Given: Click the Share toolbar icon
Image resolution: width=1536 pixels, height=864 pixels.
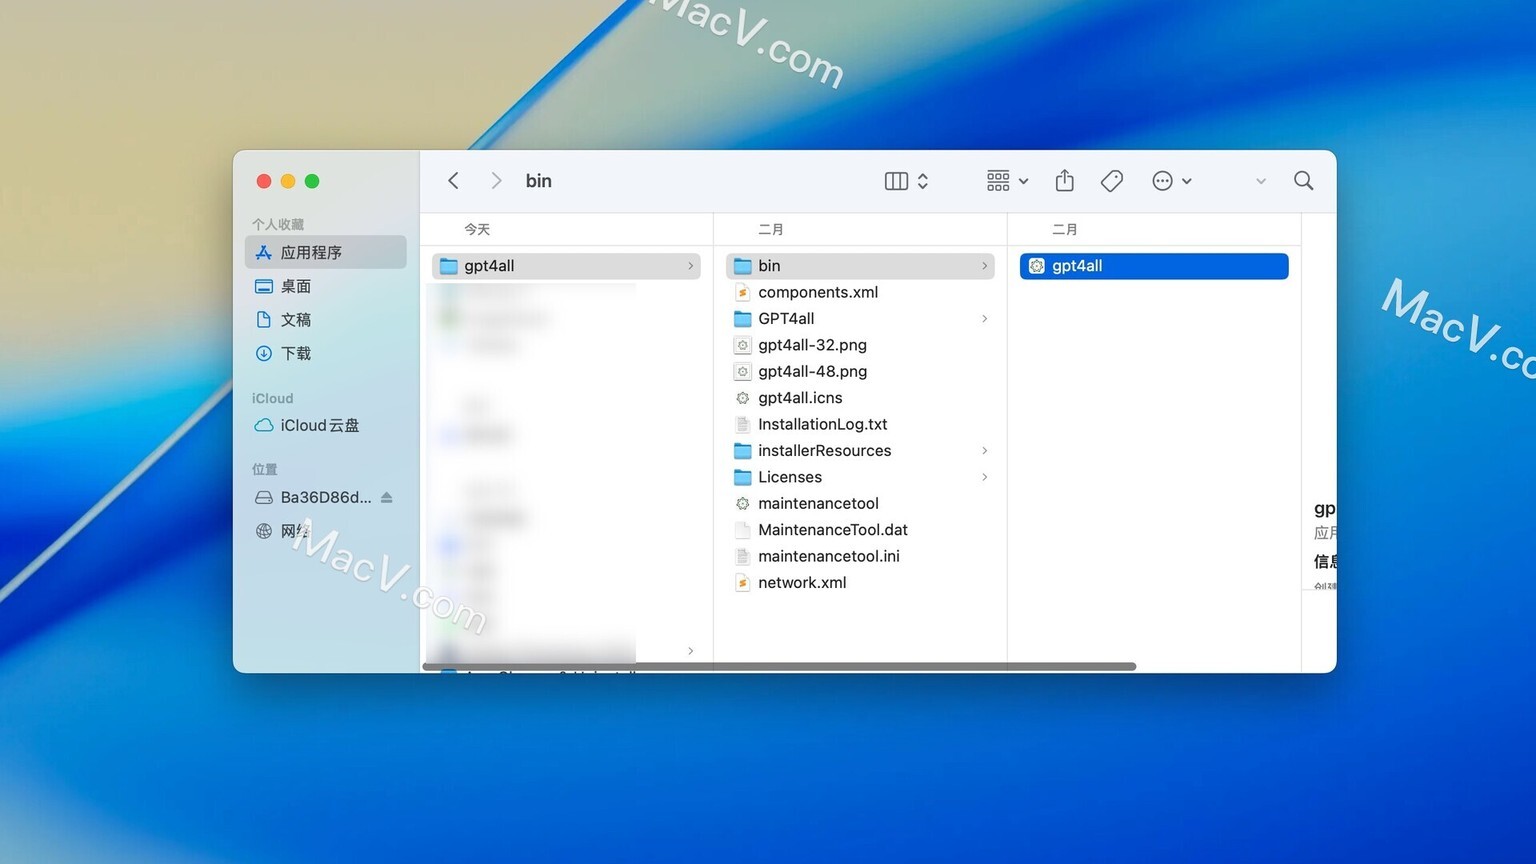Looking at the screenshot, I should [1065, 180].
